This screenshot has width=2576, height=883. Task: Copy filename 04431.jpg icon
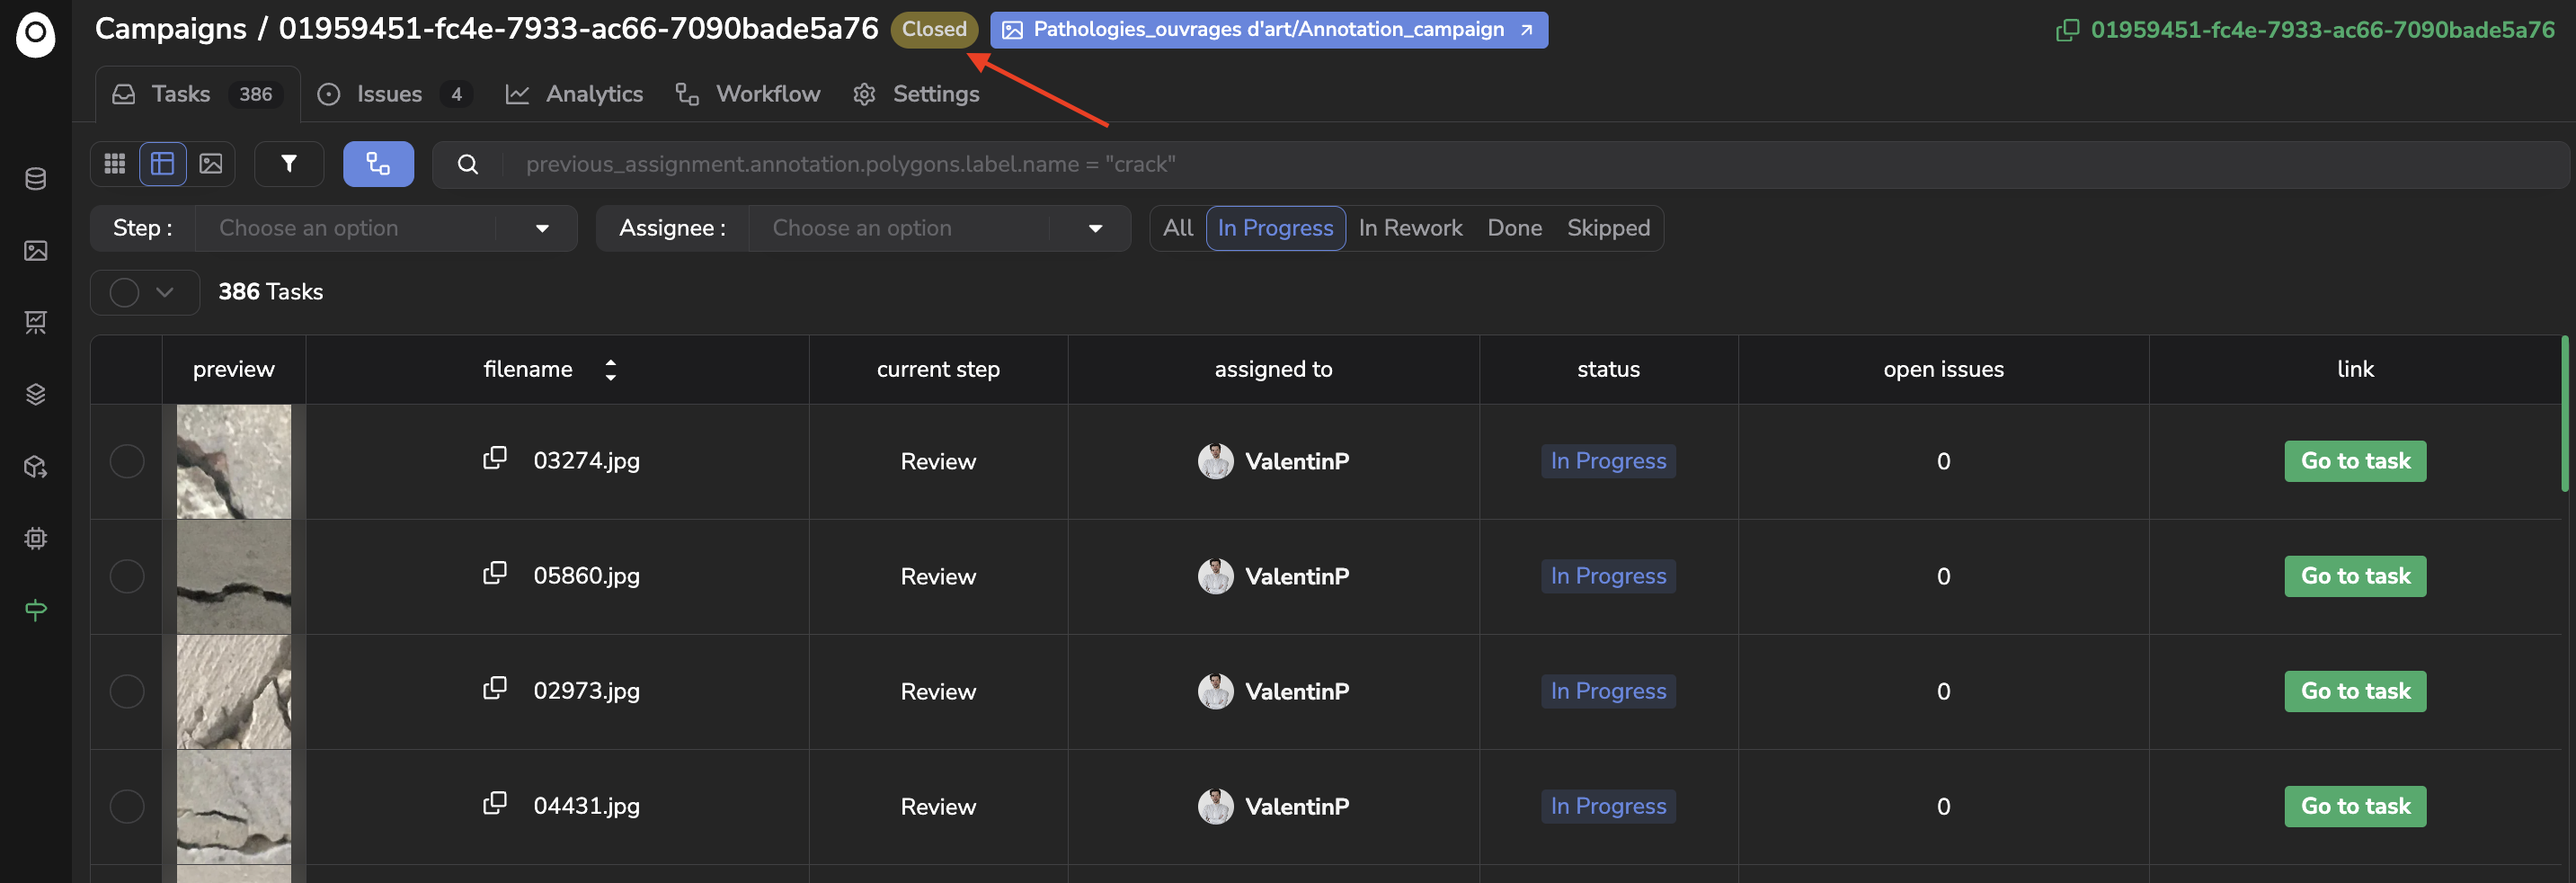495,804
